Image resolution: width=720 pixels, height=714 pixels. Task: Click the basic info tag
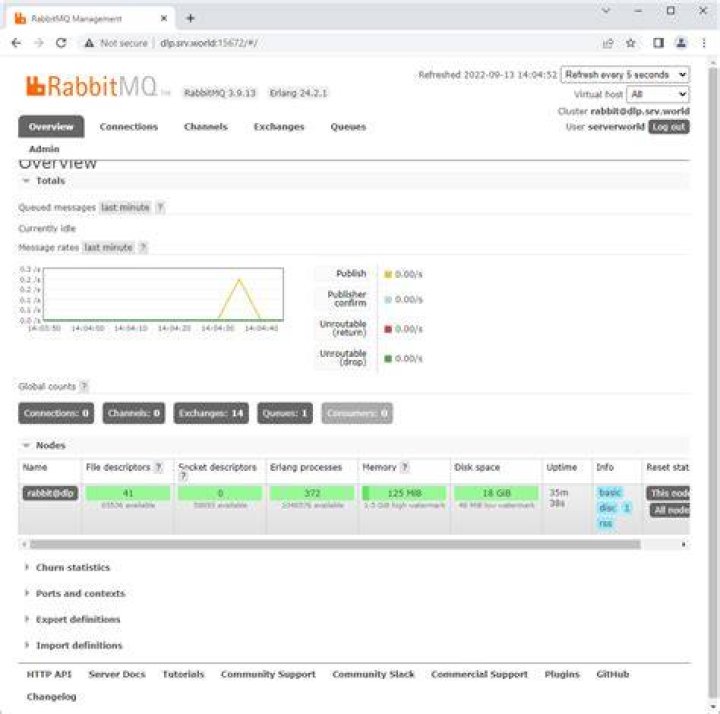pyautogui.click(x=610, y=493)
